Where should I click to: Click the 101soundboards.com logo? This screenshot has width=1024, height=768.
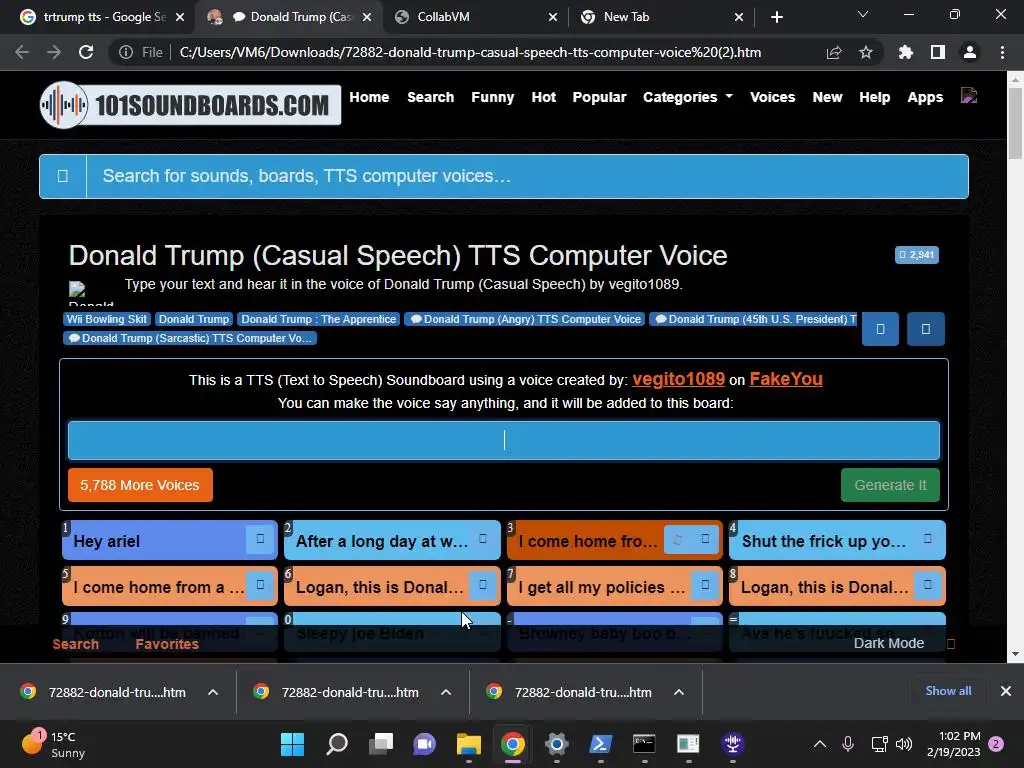coord(190,104)
